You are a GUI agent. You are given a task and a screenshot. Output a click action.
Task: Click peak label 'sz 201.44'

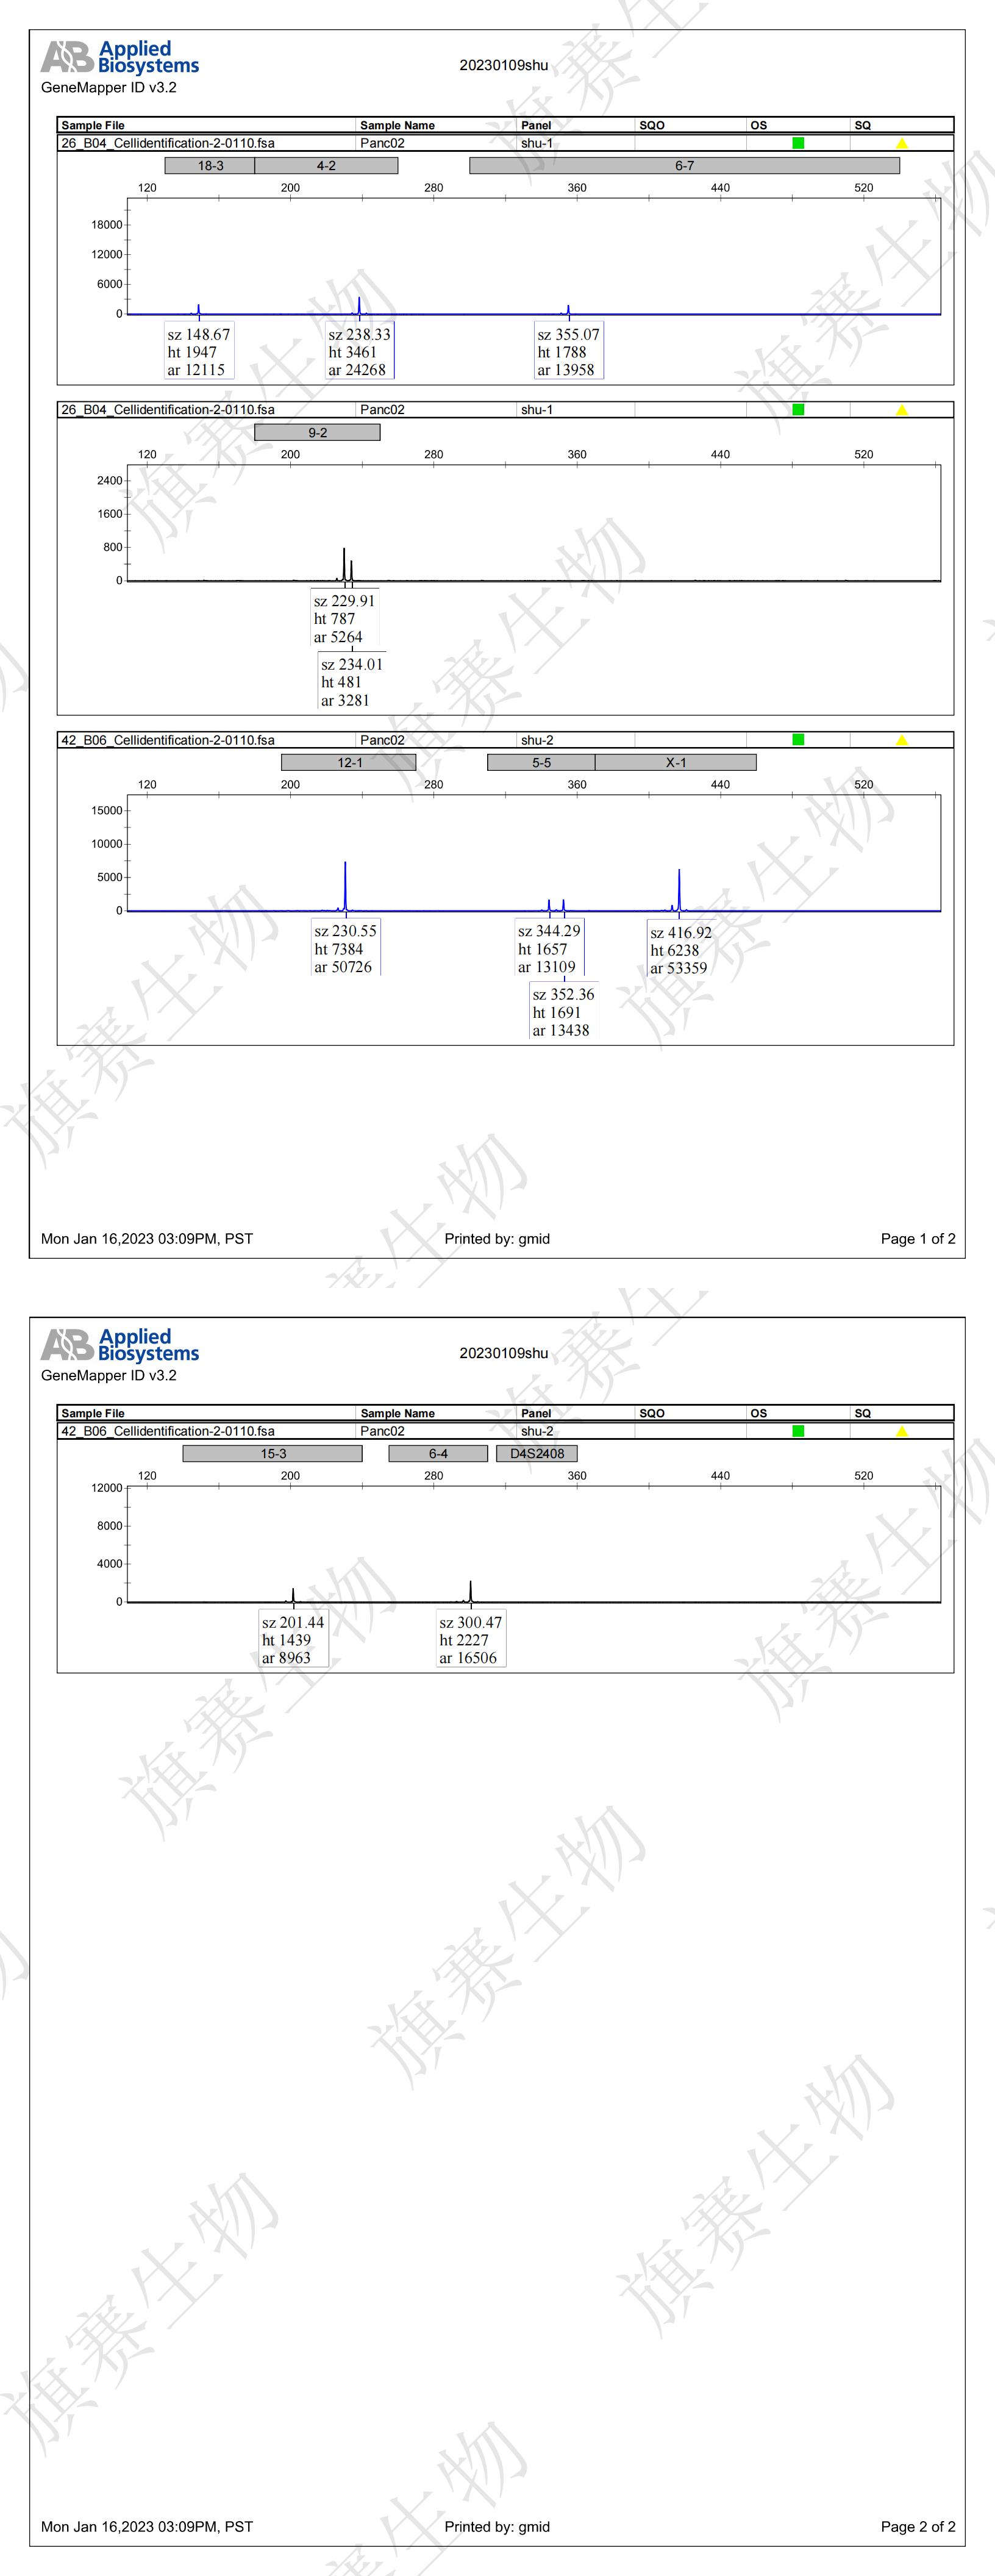click(x=293, y=1622)
